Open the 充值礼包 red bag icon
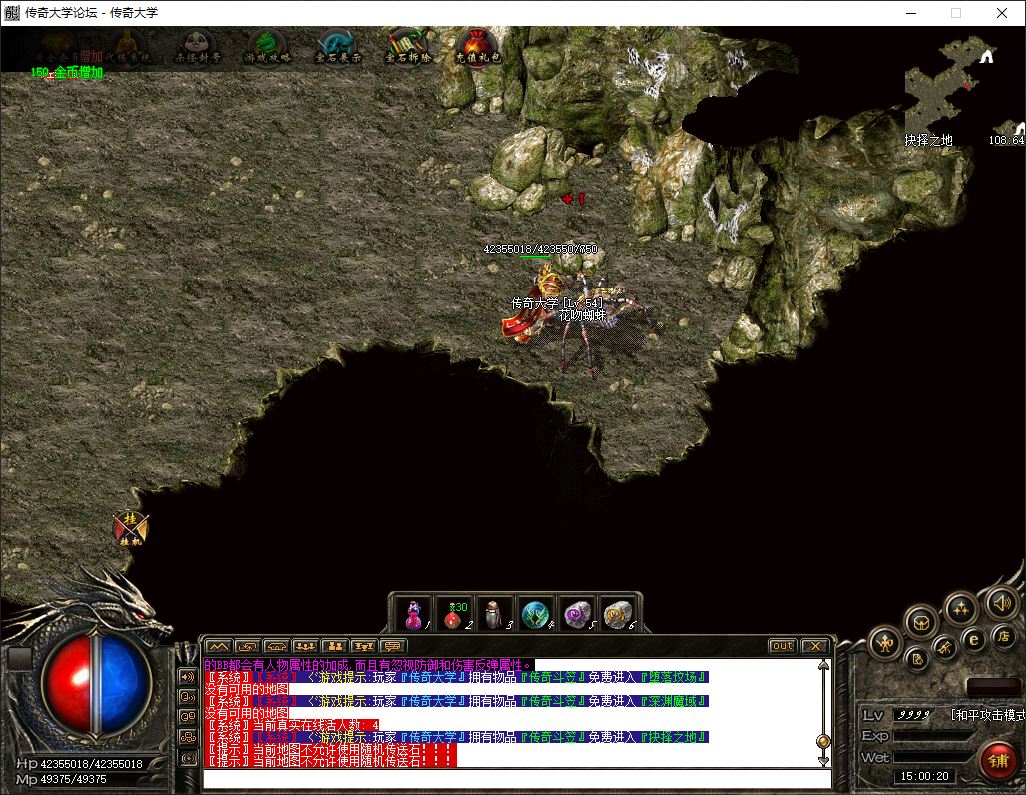This screenshot has width=1026, height=795. (478, 48)
